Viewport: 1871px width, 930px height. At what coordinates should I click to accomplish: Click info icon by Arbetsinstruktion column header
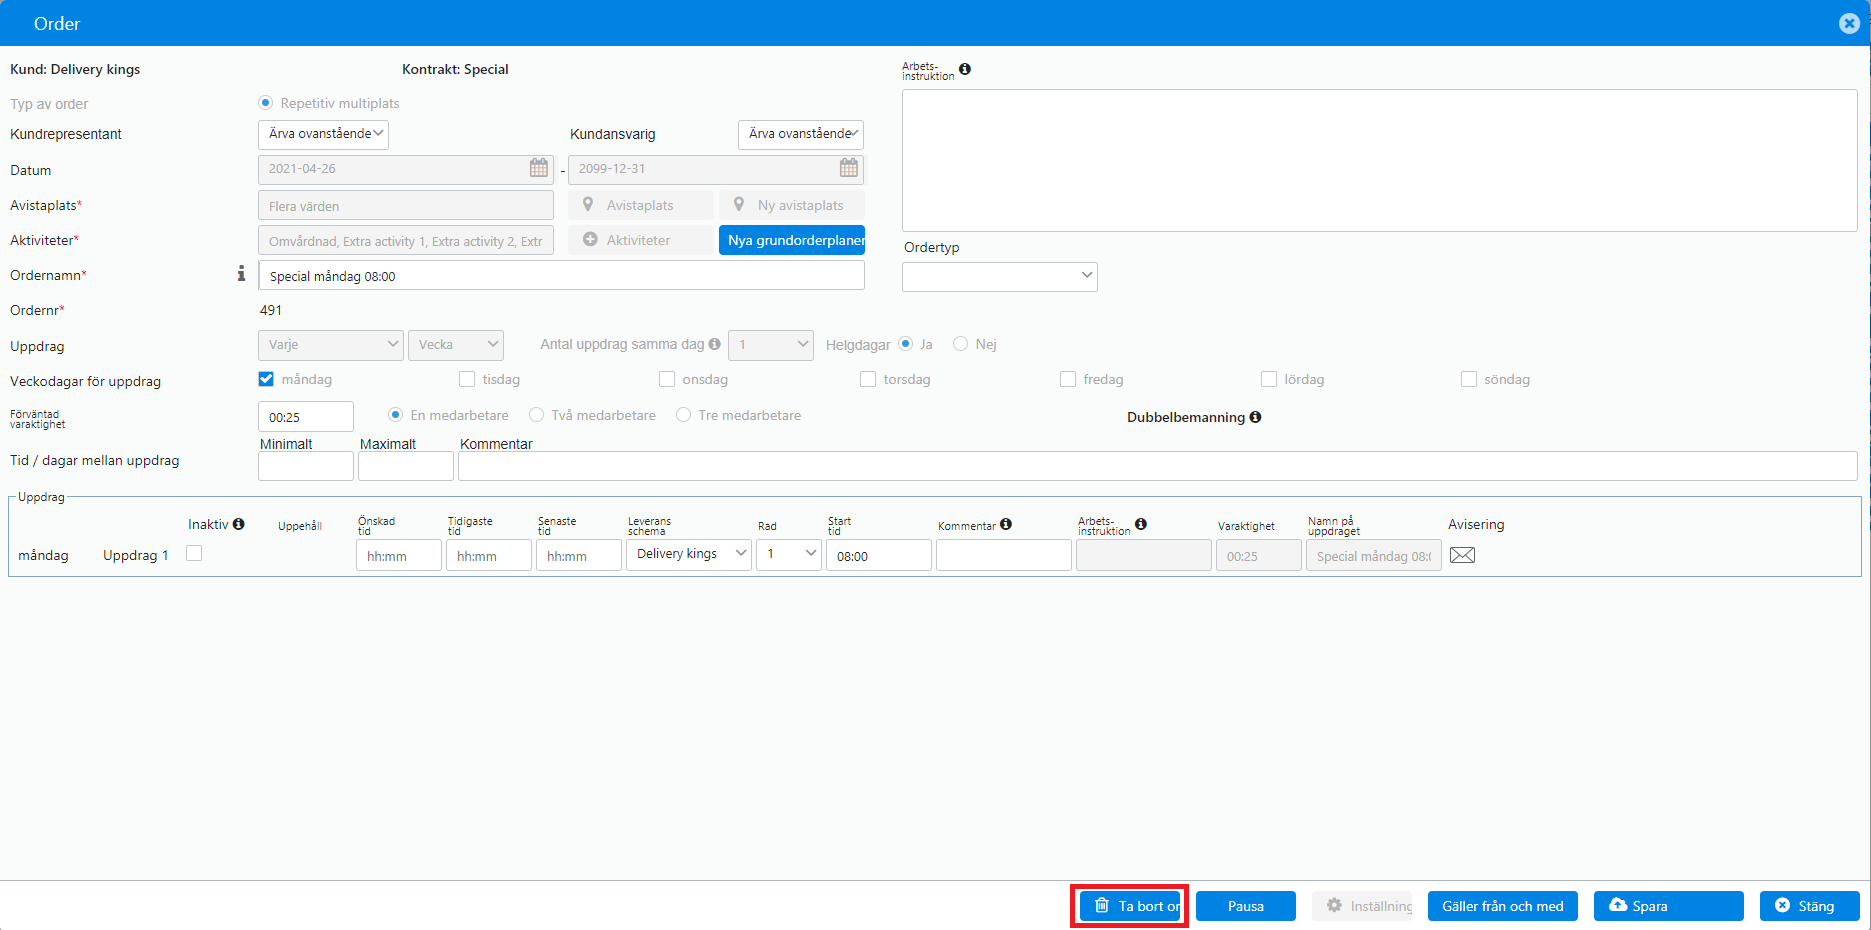click(x=1141, y=524)
